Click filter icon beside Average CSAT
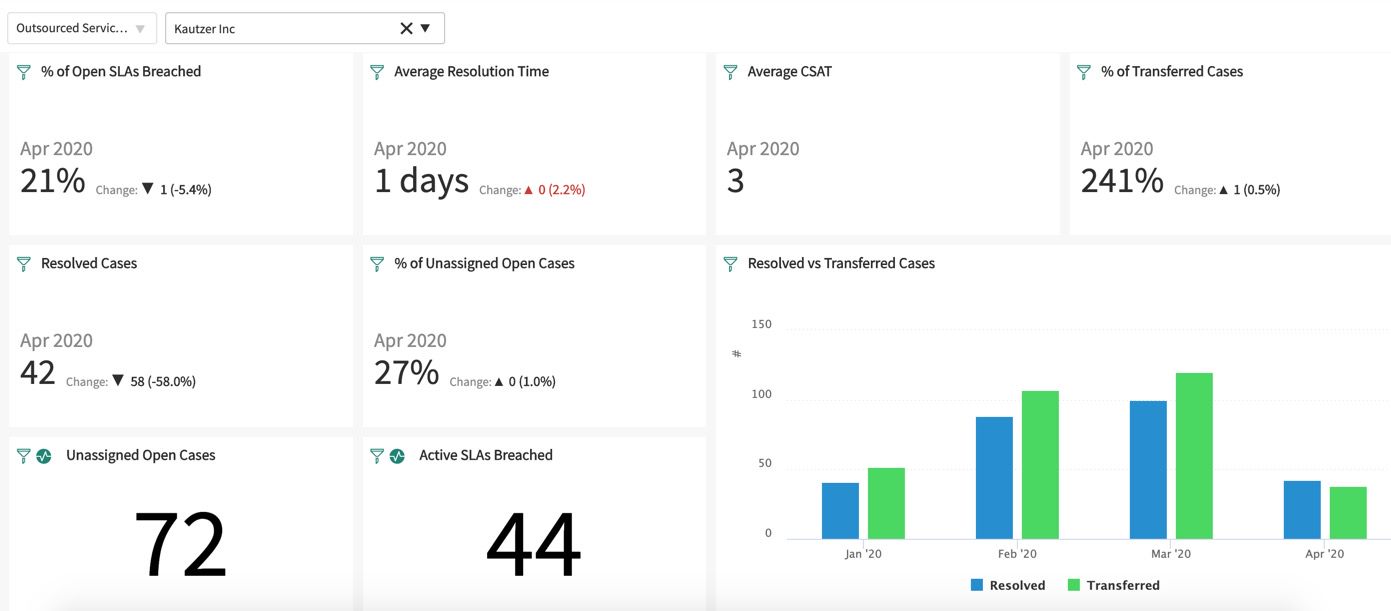Screen dimensions: 1391x611 tap(730, 72)
